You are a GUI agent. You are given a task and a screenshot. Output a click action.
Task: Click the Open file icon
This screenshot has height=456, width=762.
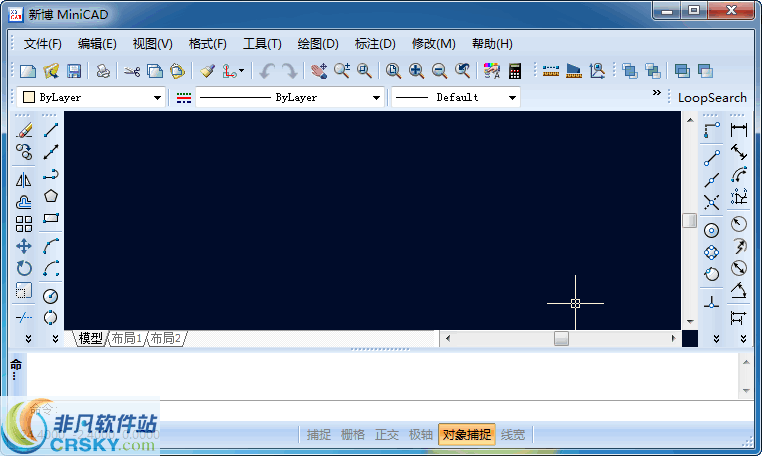coord(51,71)
